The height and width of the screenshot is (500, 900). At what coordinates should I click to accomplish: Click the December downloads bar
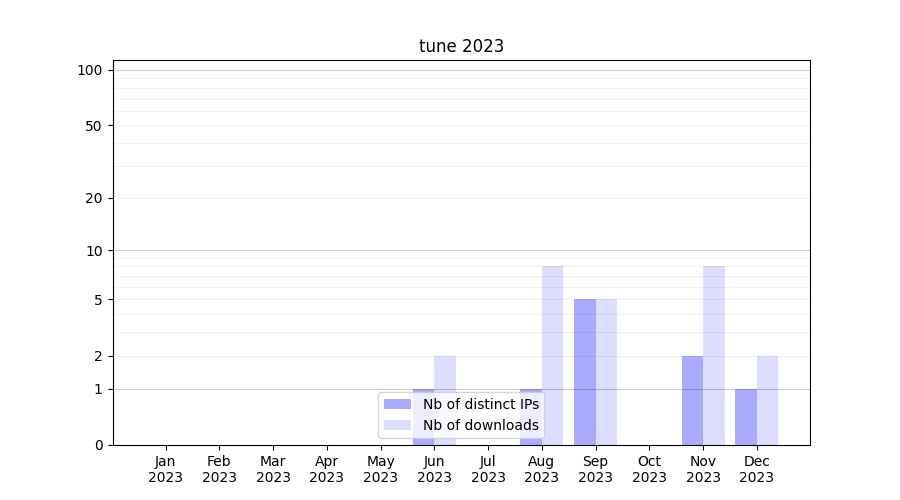click(x=767, y=400)
